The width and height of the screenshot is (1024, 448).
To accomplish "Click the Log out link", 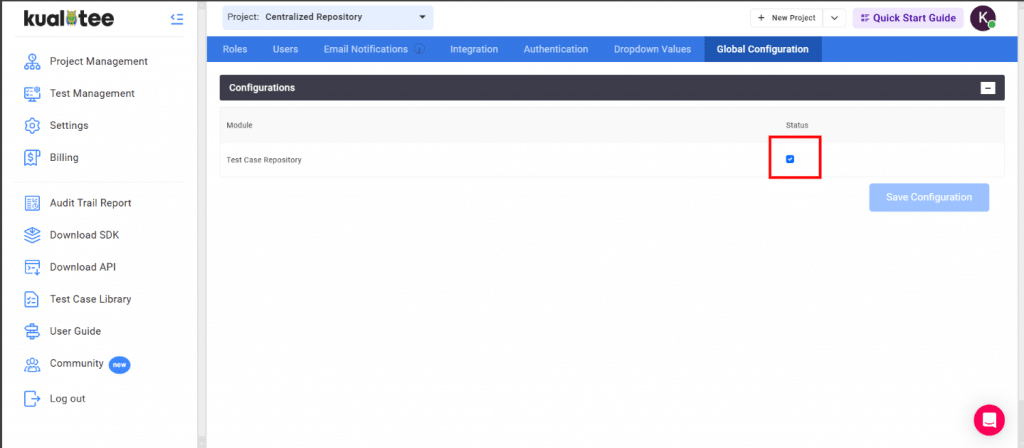I will 67,398.
